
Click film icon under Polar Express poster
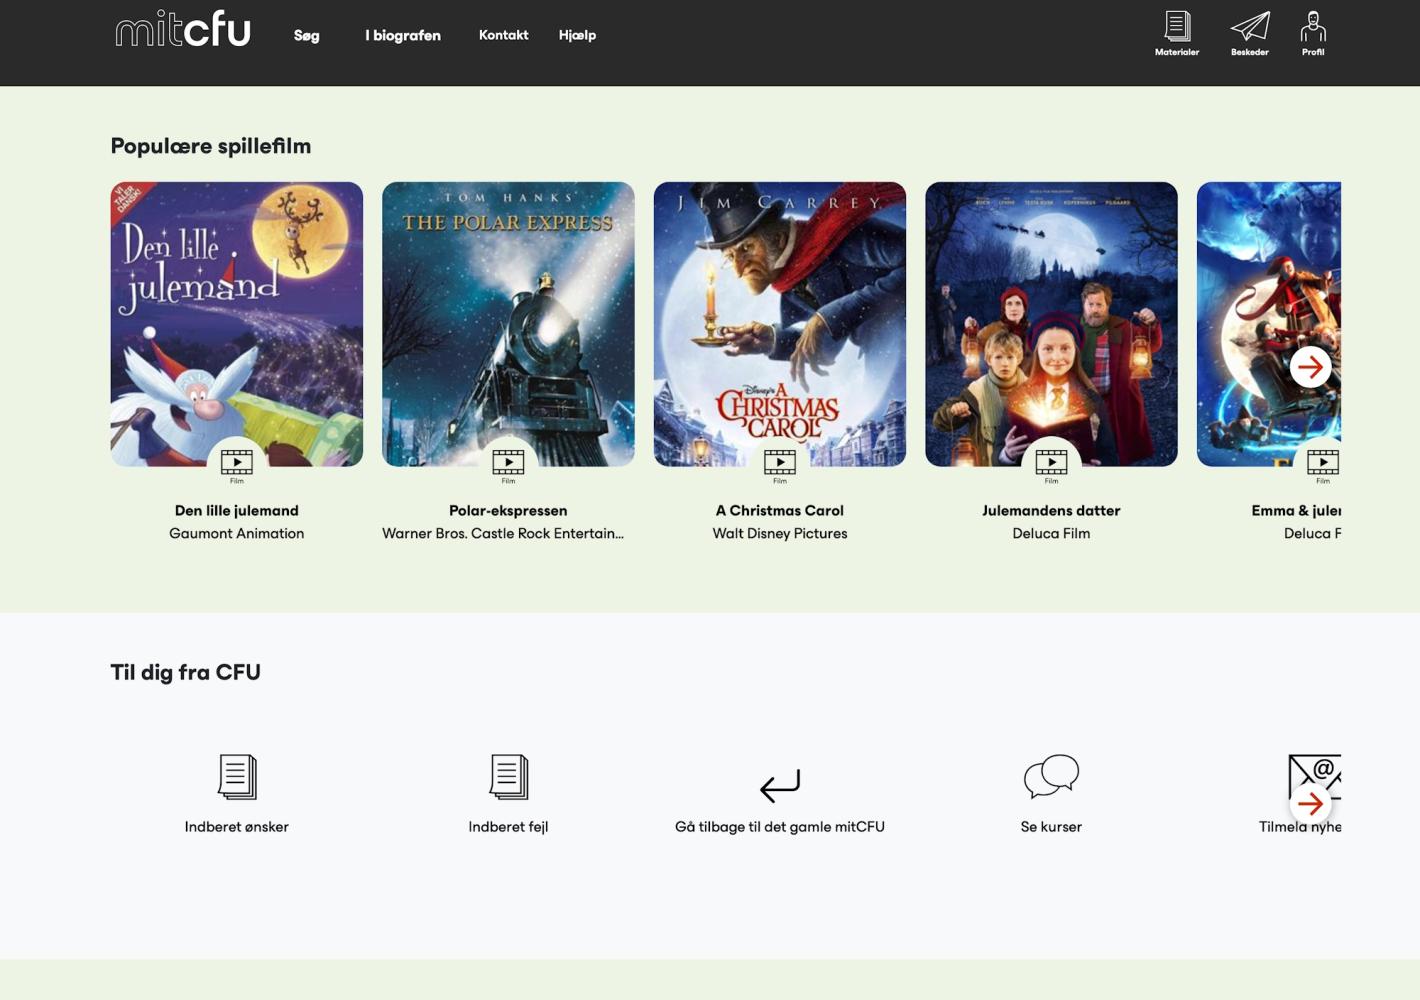508,462
